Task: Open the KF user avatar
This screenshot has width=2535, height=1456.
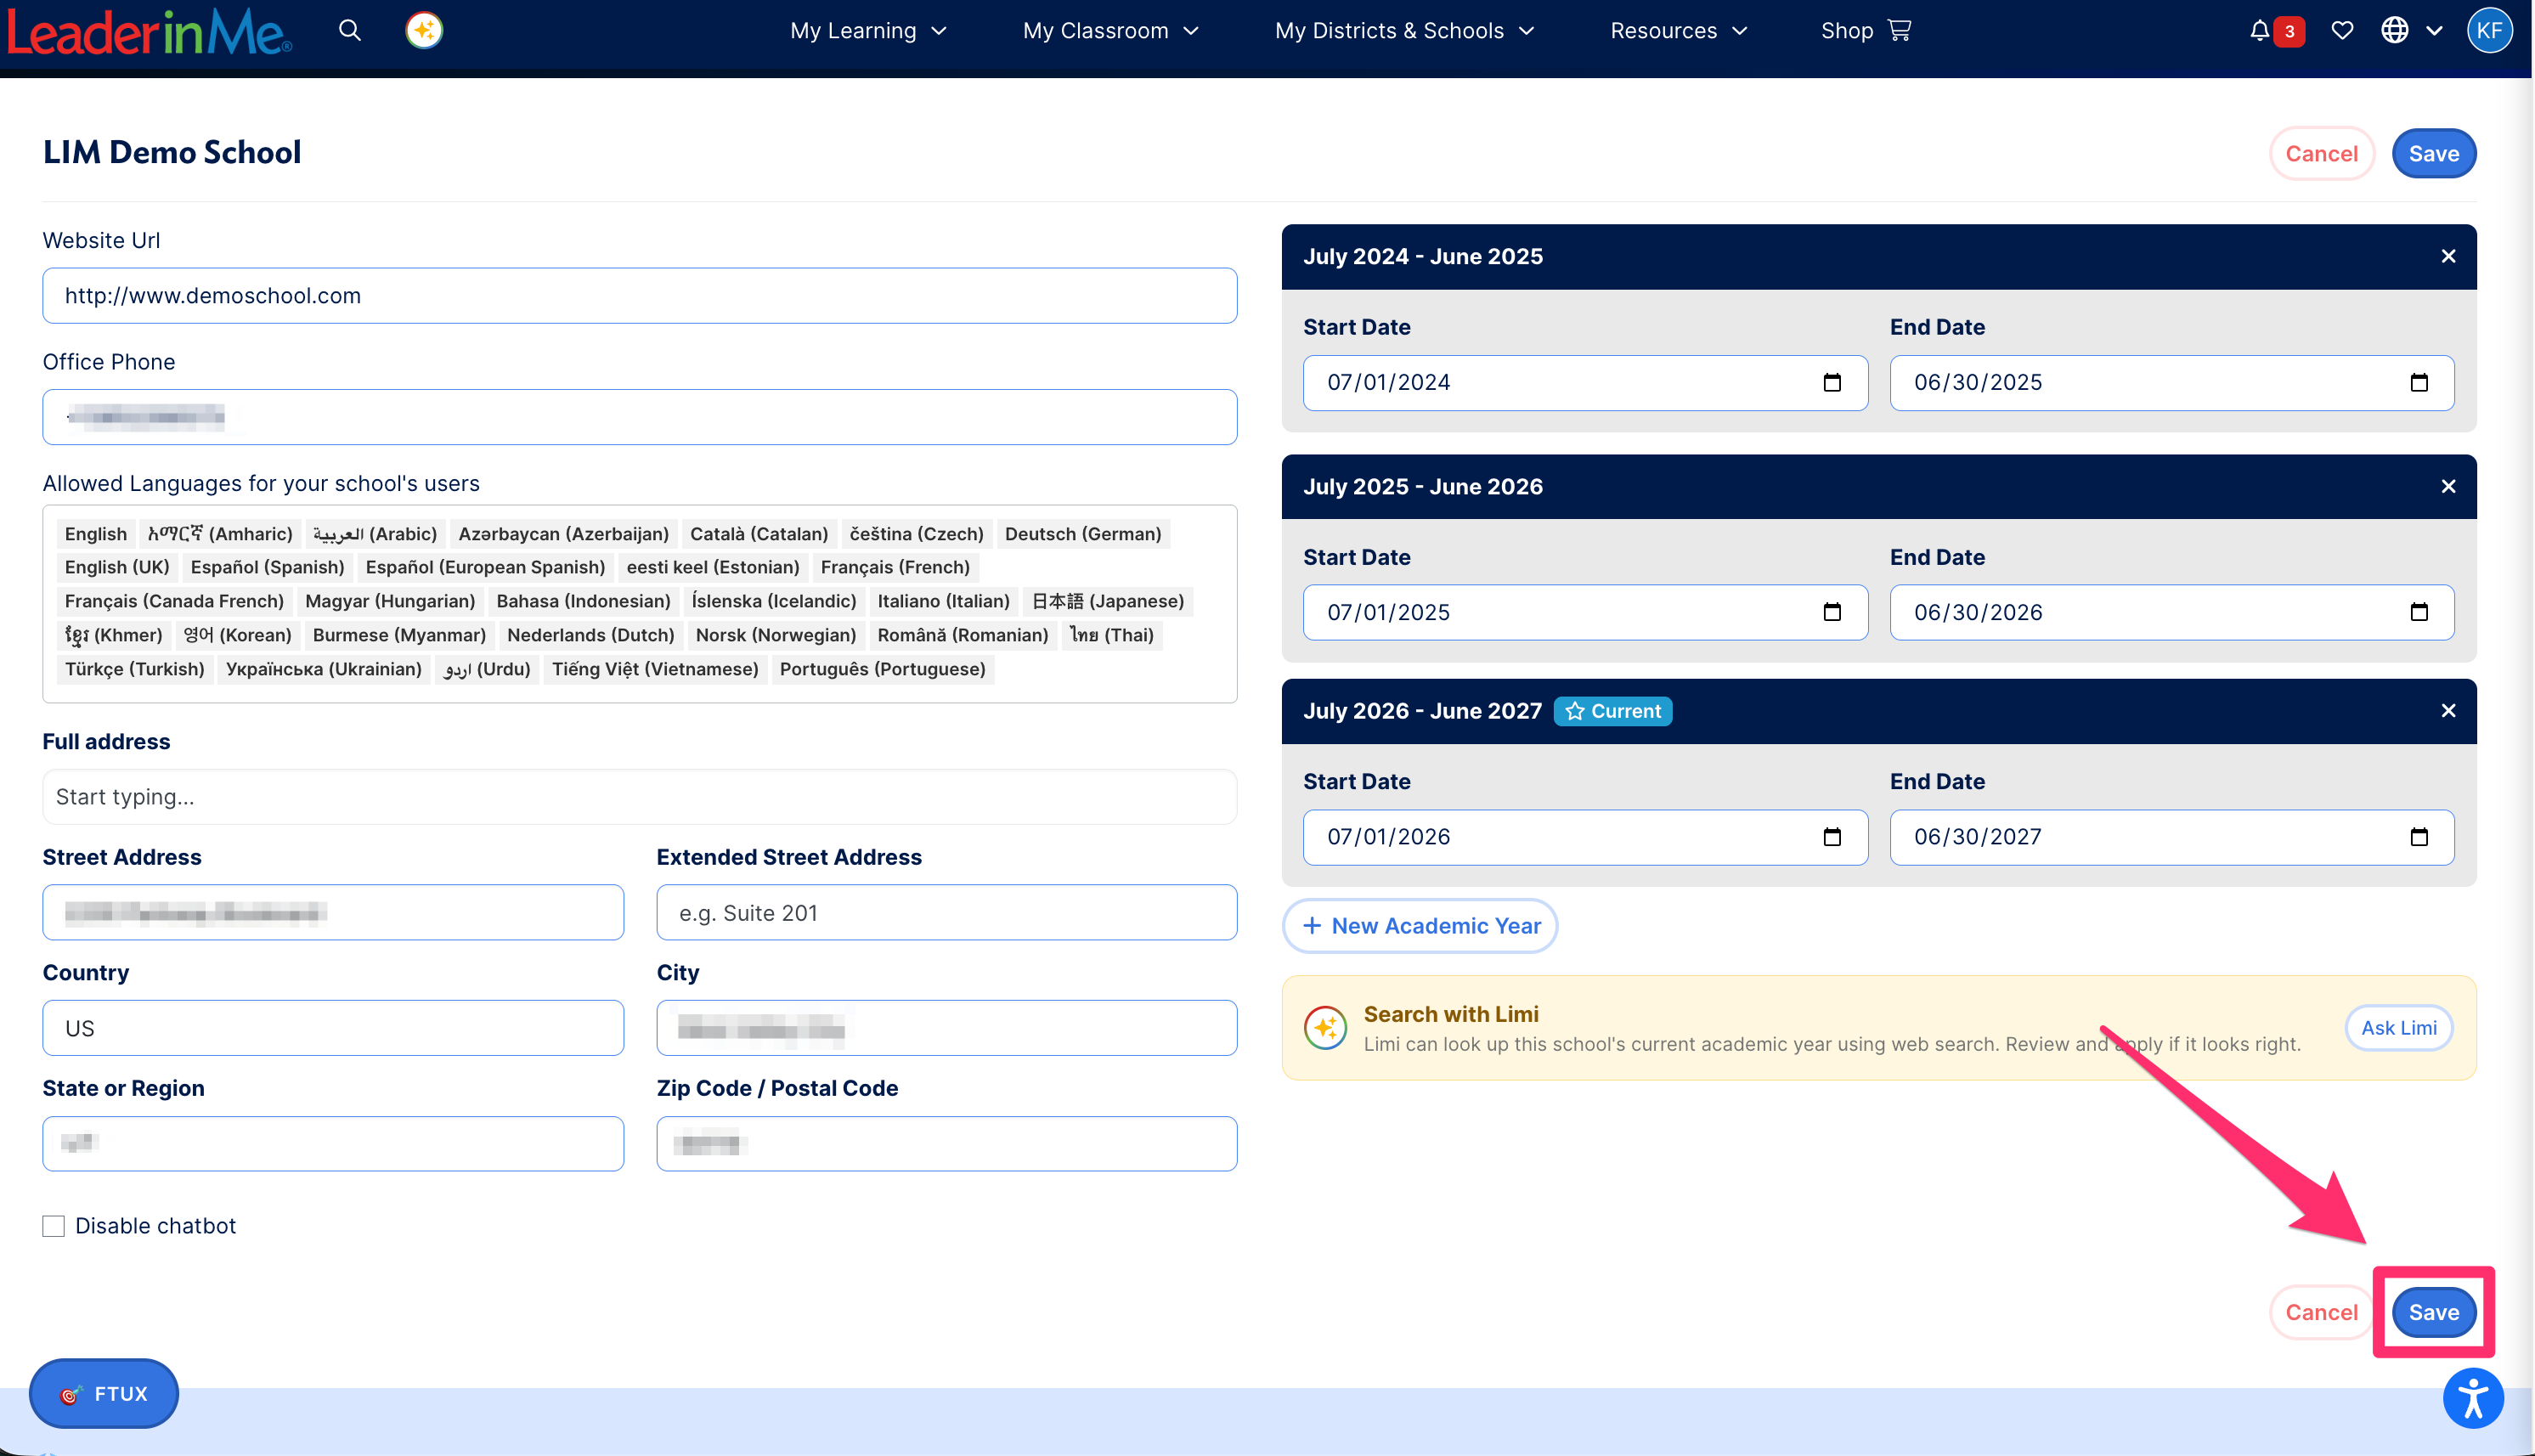Action: (x=2489, y=30)
